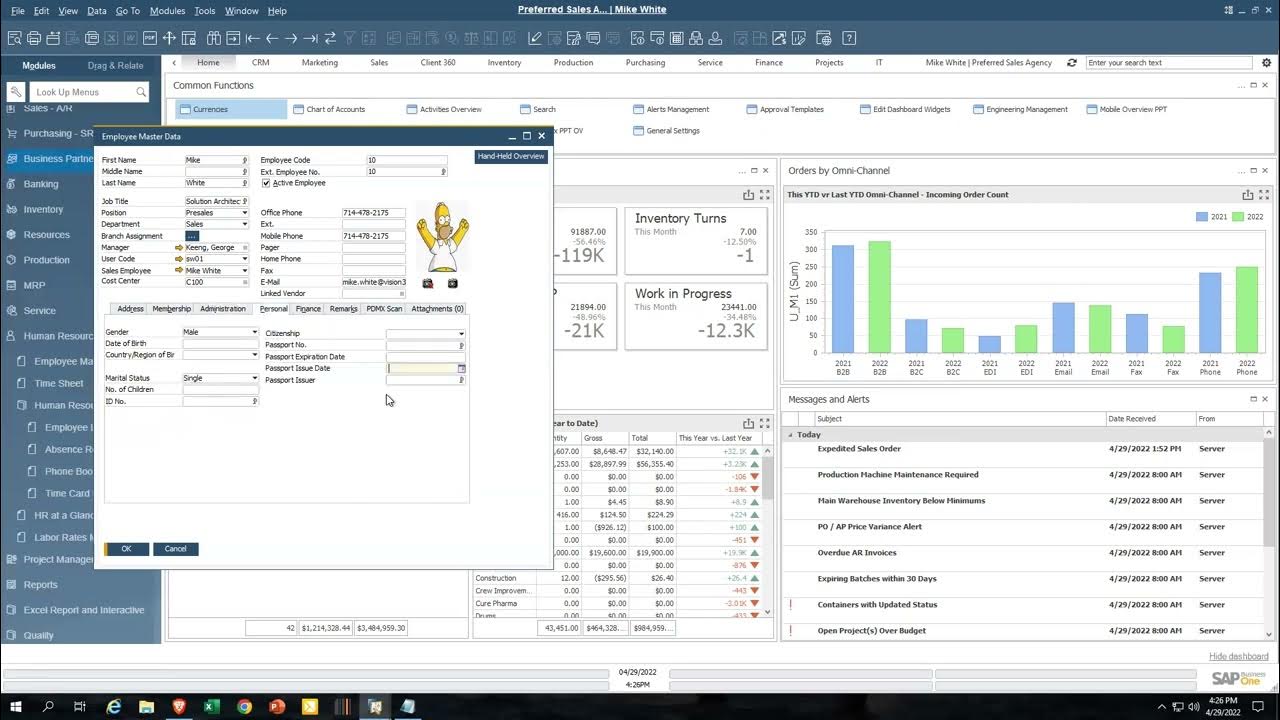
Task: Toggle 2021 series in chart legend
Action: pyautogui.click(x=1210, y=217)
